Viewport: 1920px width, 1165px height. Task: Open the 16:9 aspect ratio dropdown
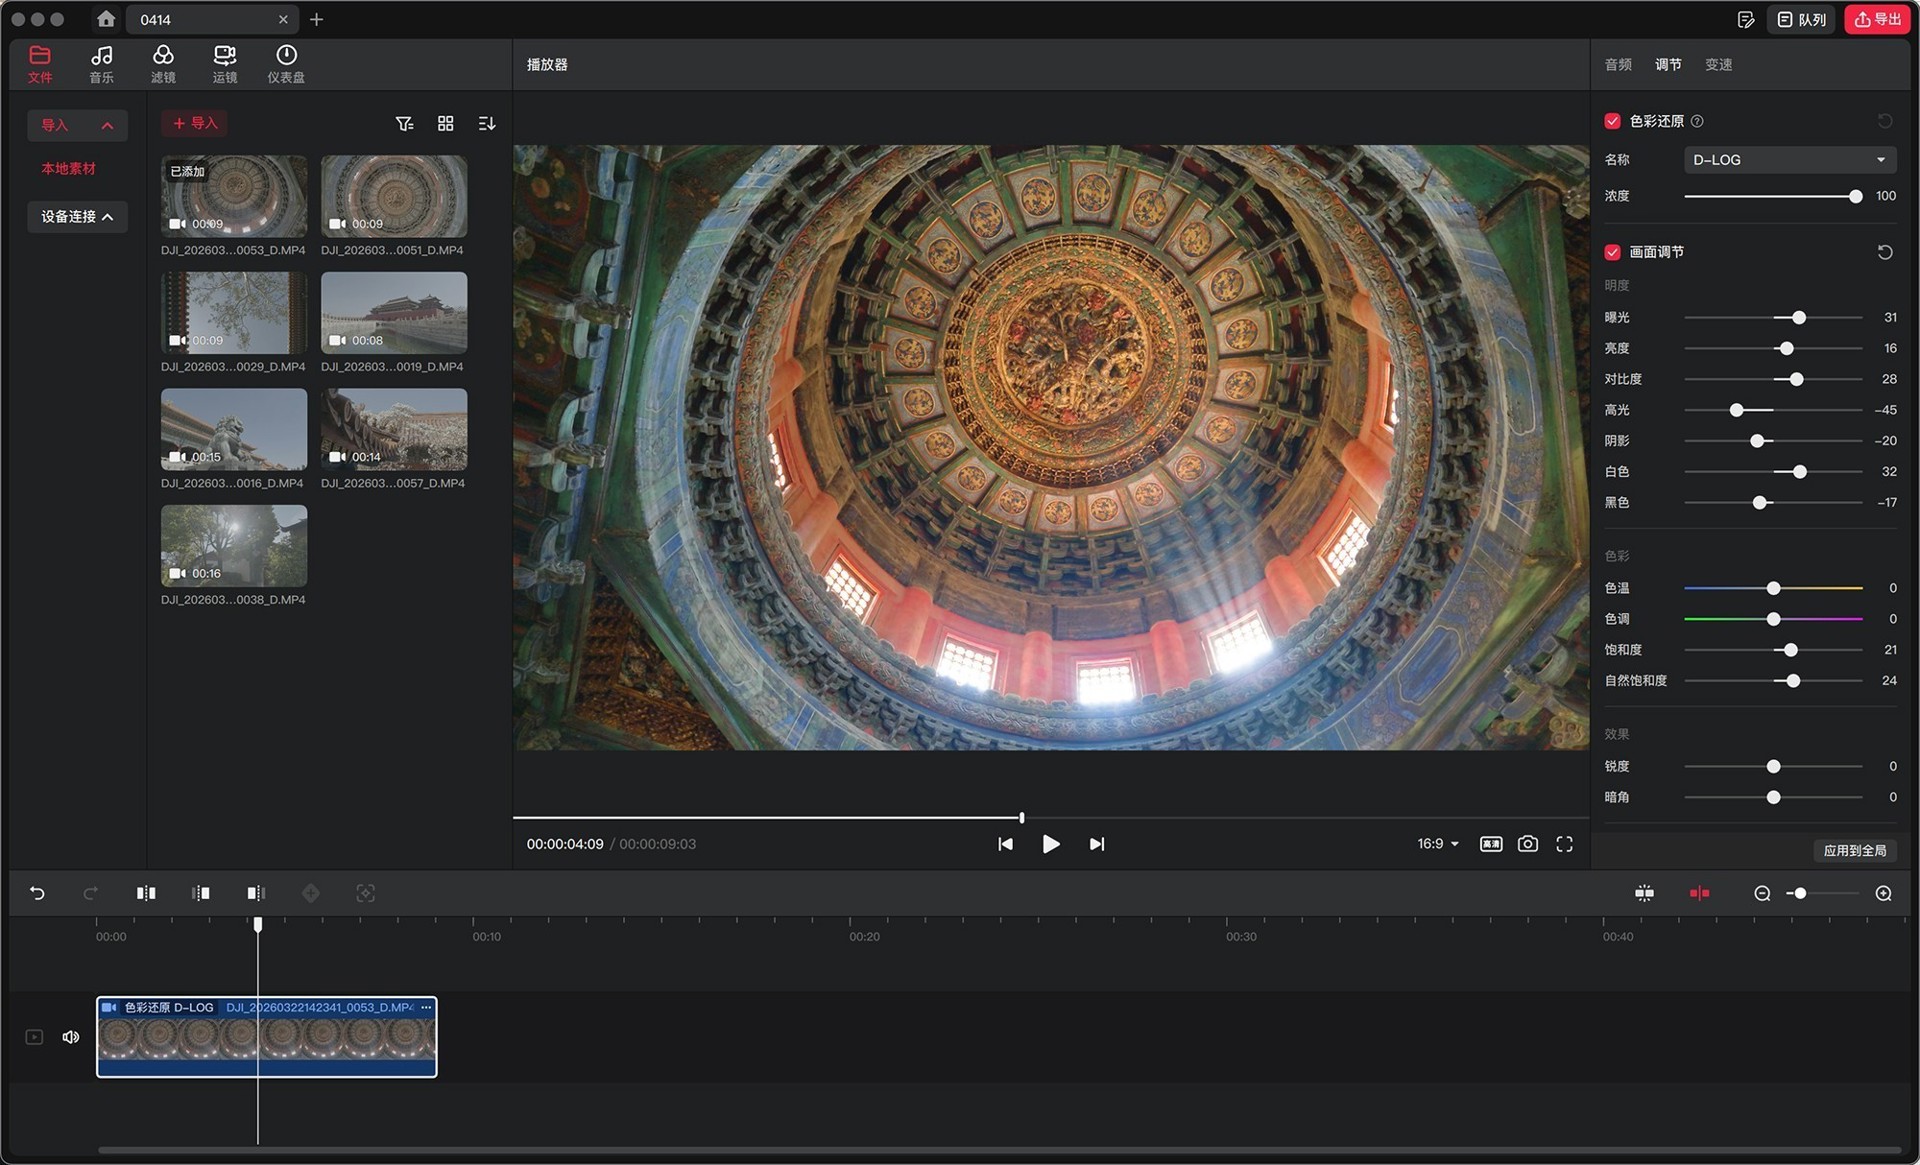(1437, 844)
